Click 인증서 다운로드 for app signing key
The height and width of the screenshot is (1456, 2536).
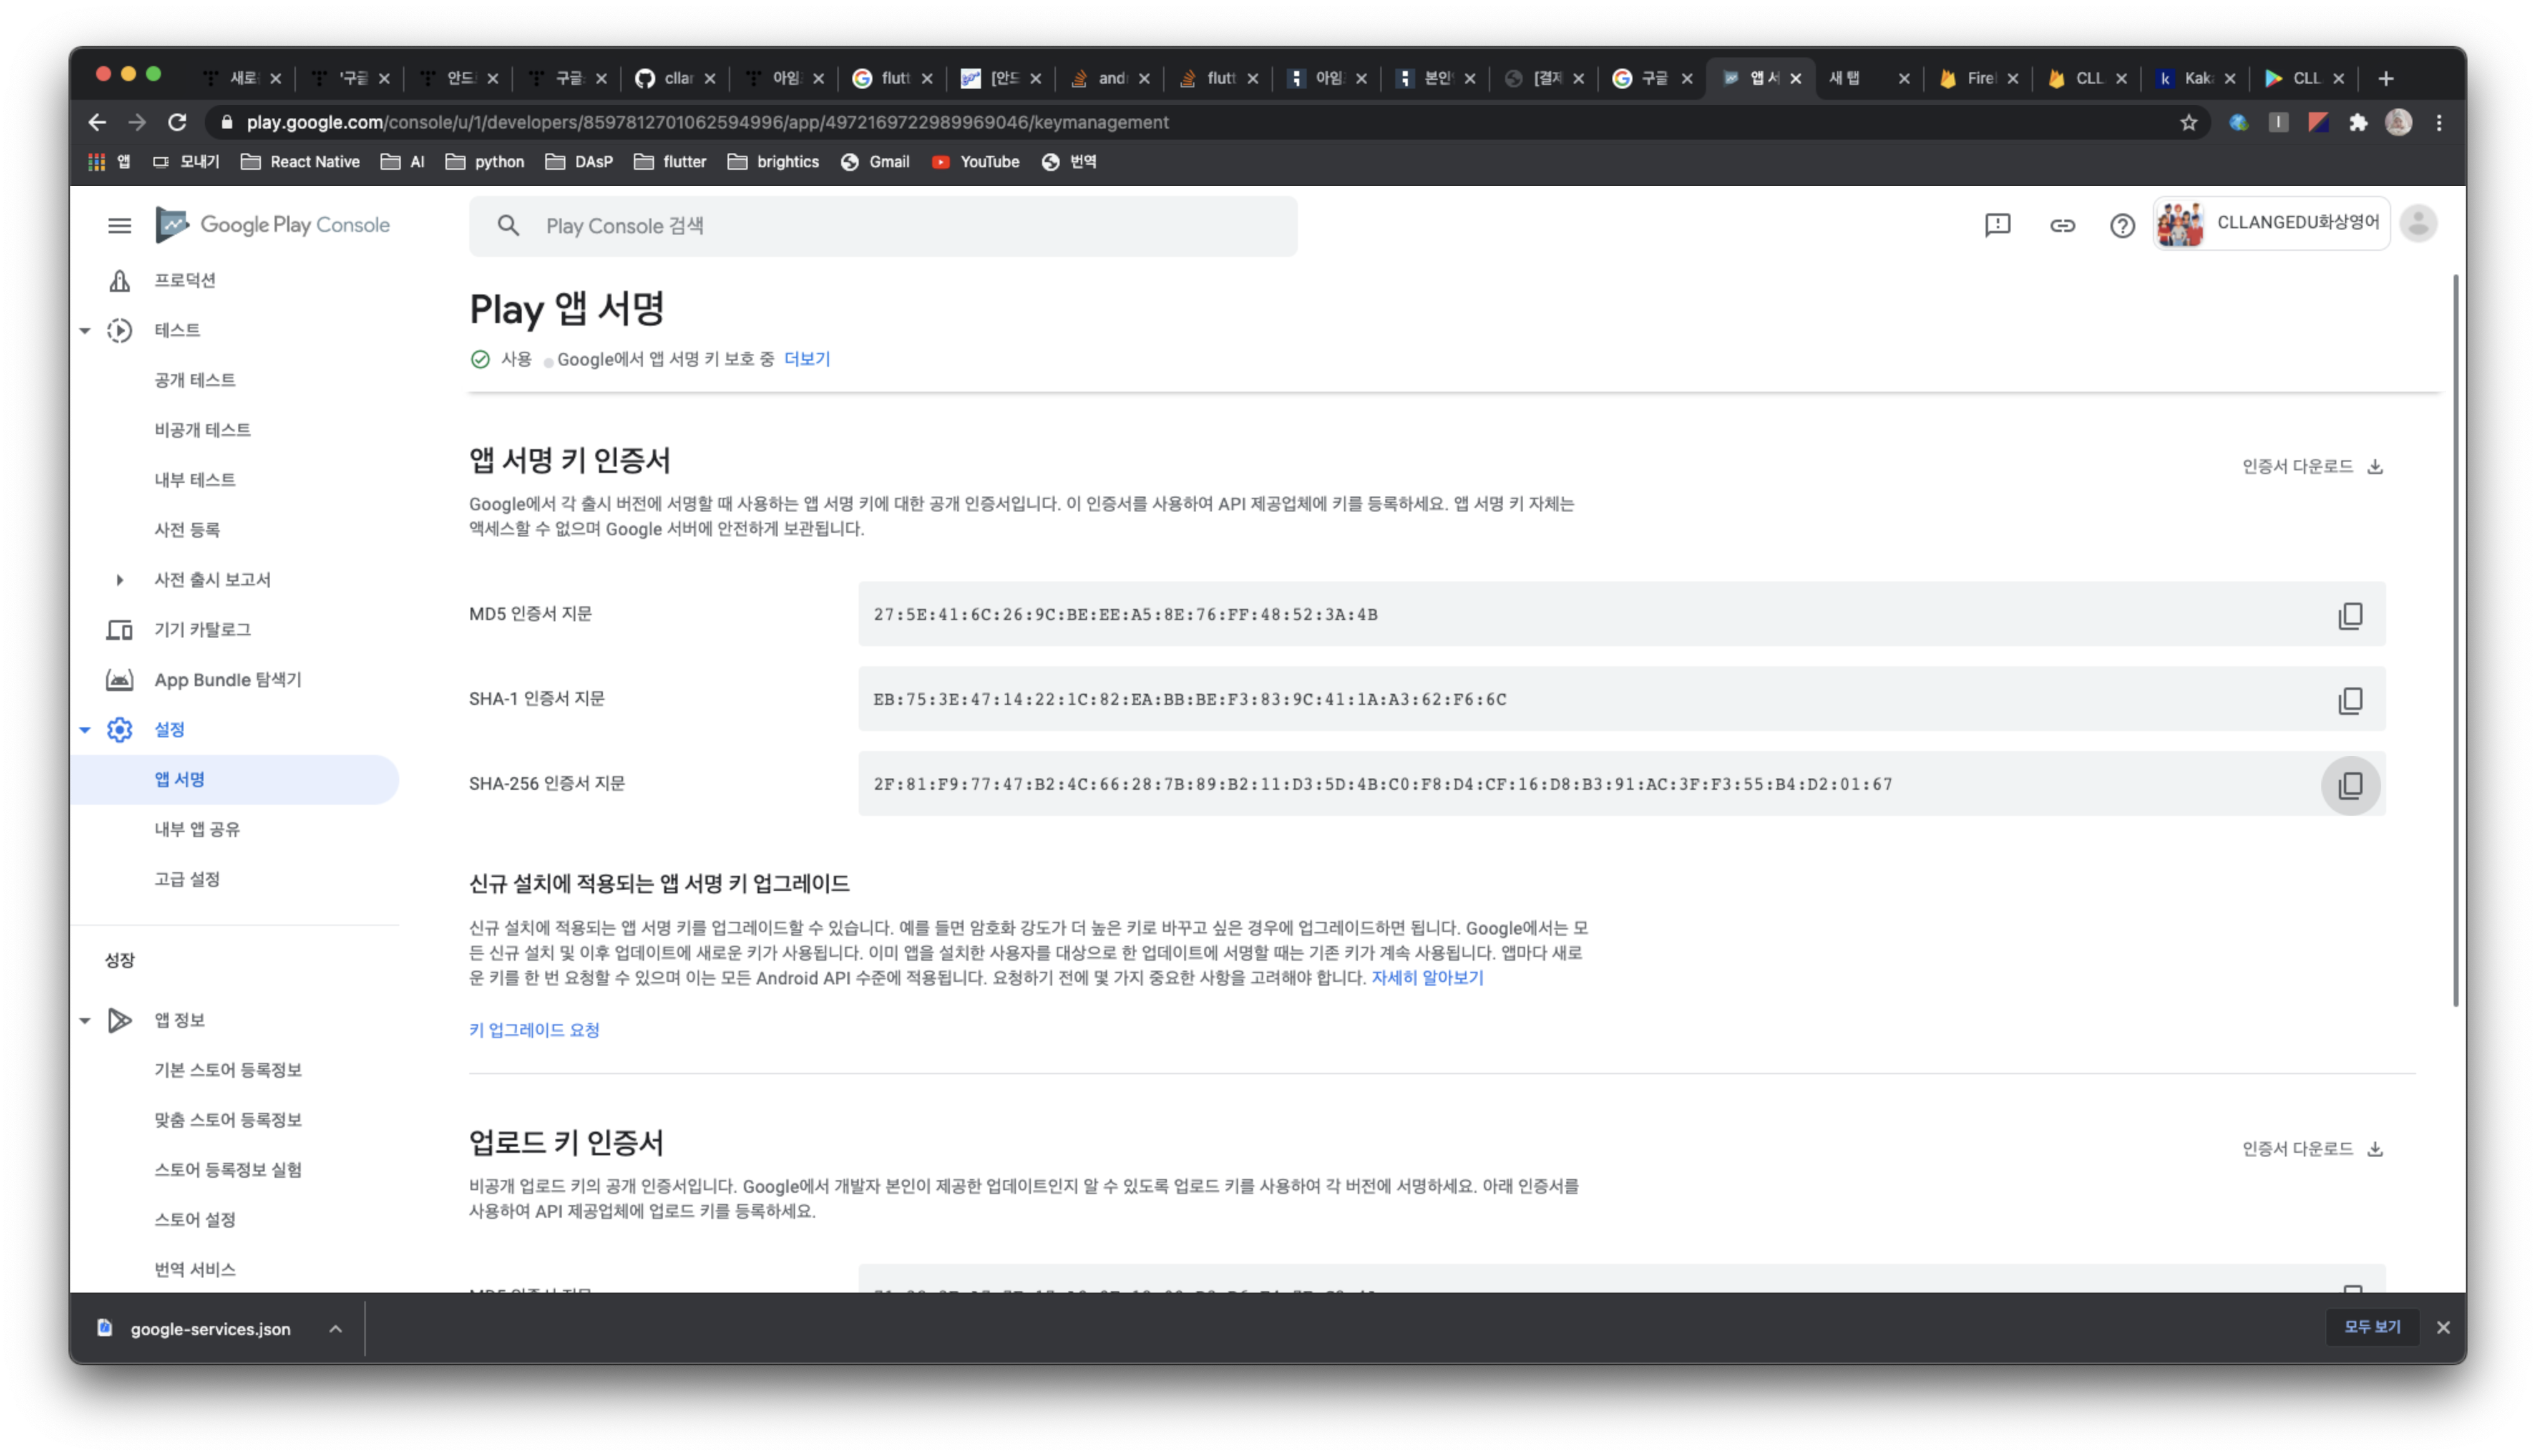[x=2311, y=466]
